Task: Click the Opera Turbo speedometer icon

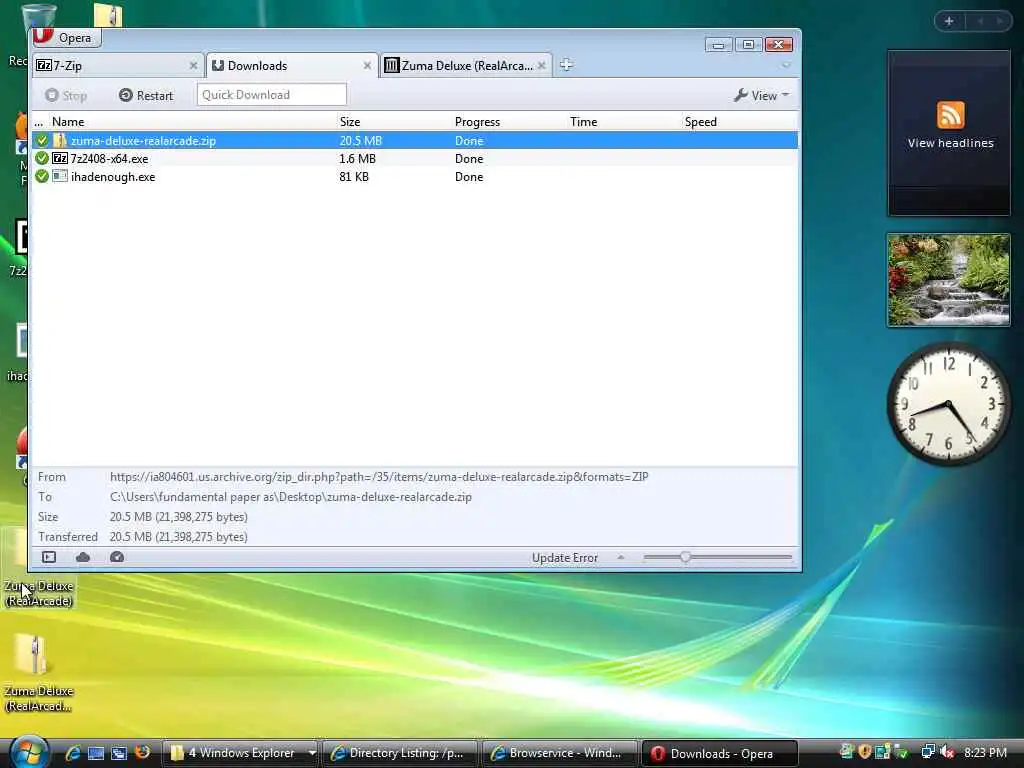Action: [x=117, y=557]
